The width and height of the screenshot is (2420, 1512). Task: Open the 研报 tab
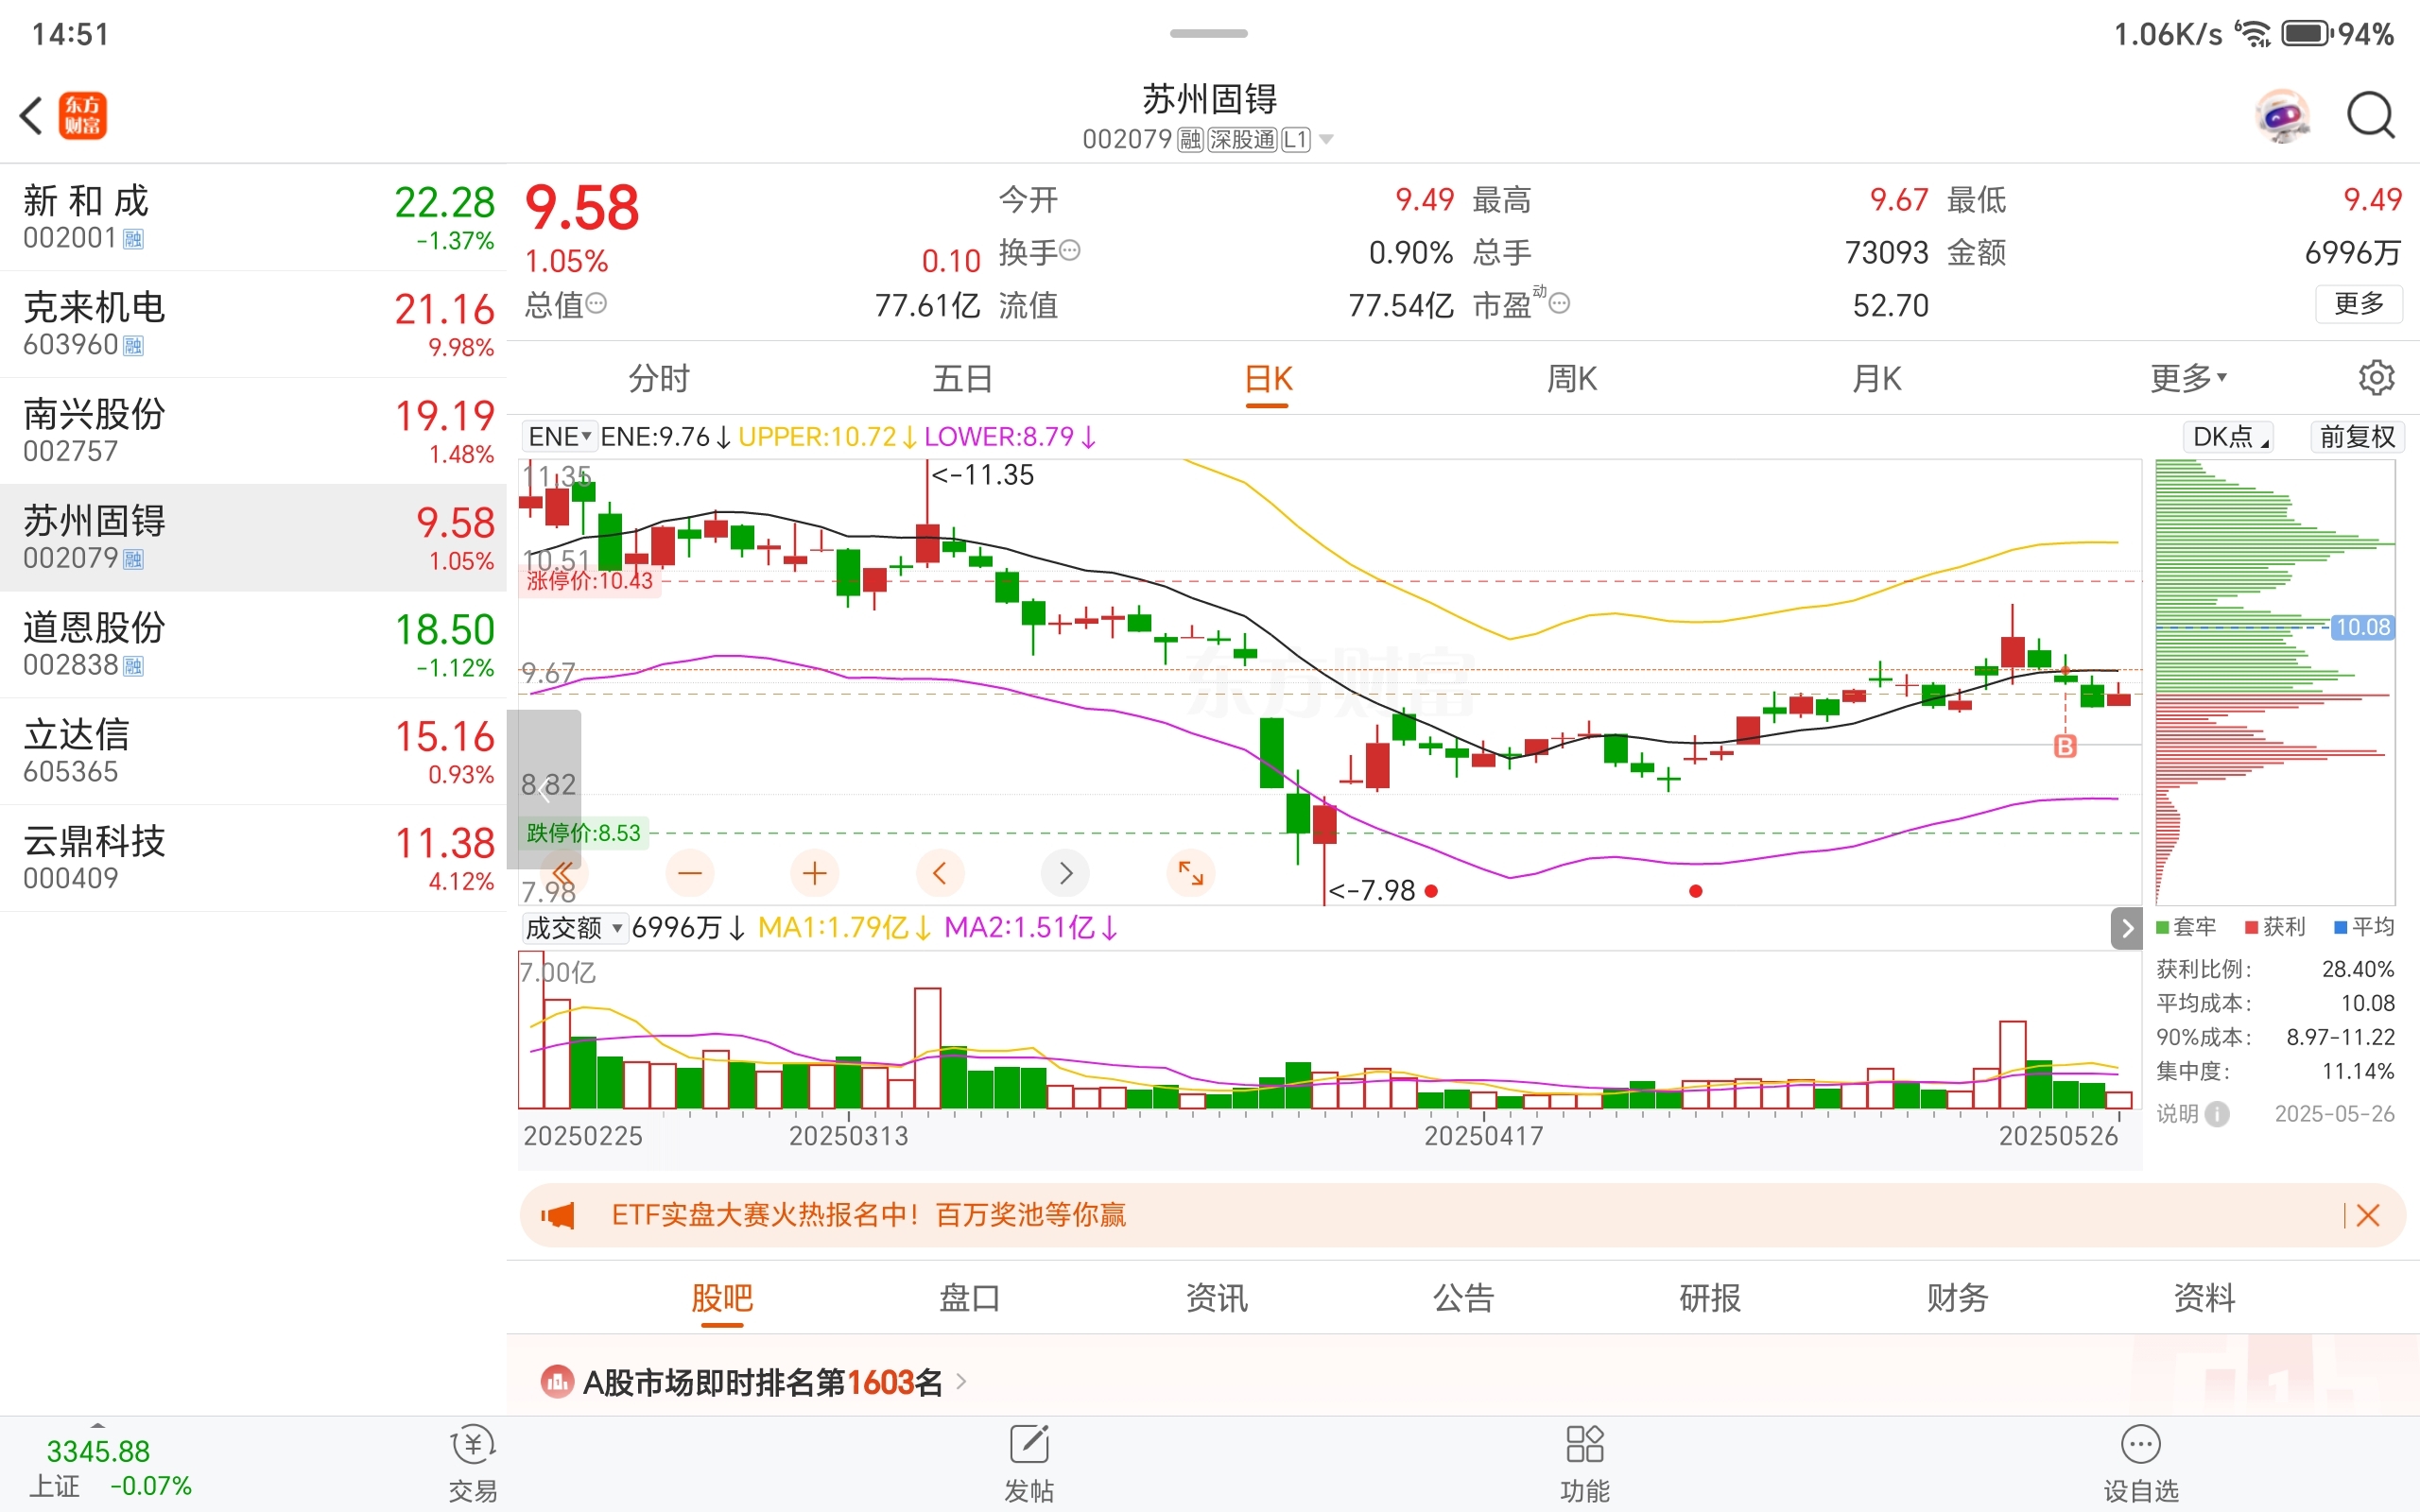click(x=1710, y=1298)
